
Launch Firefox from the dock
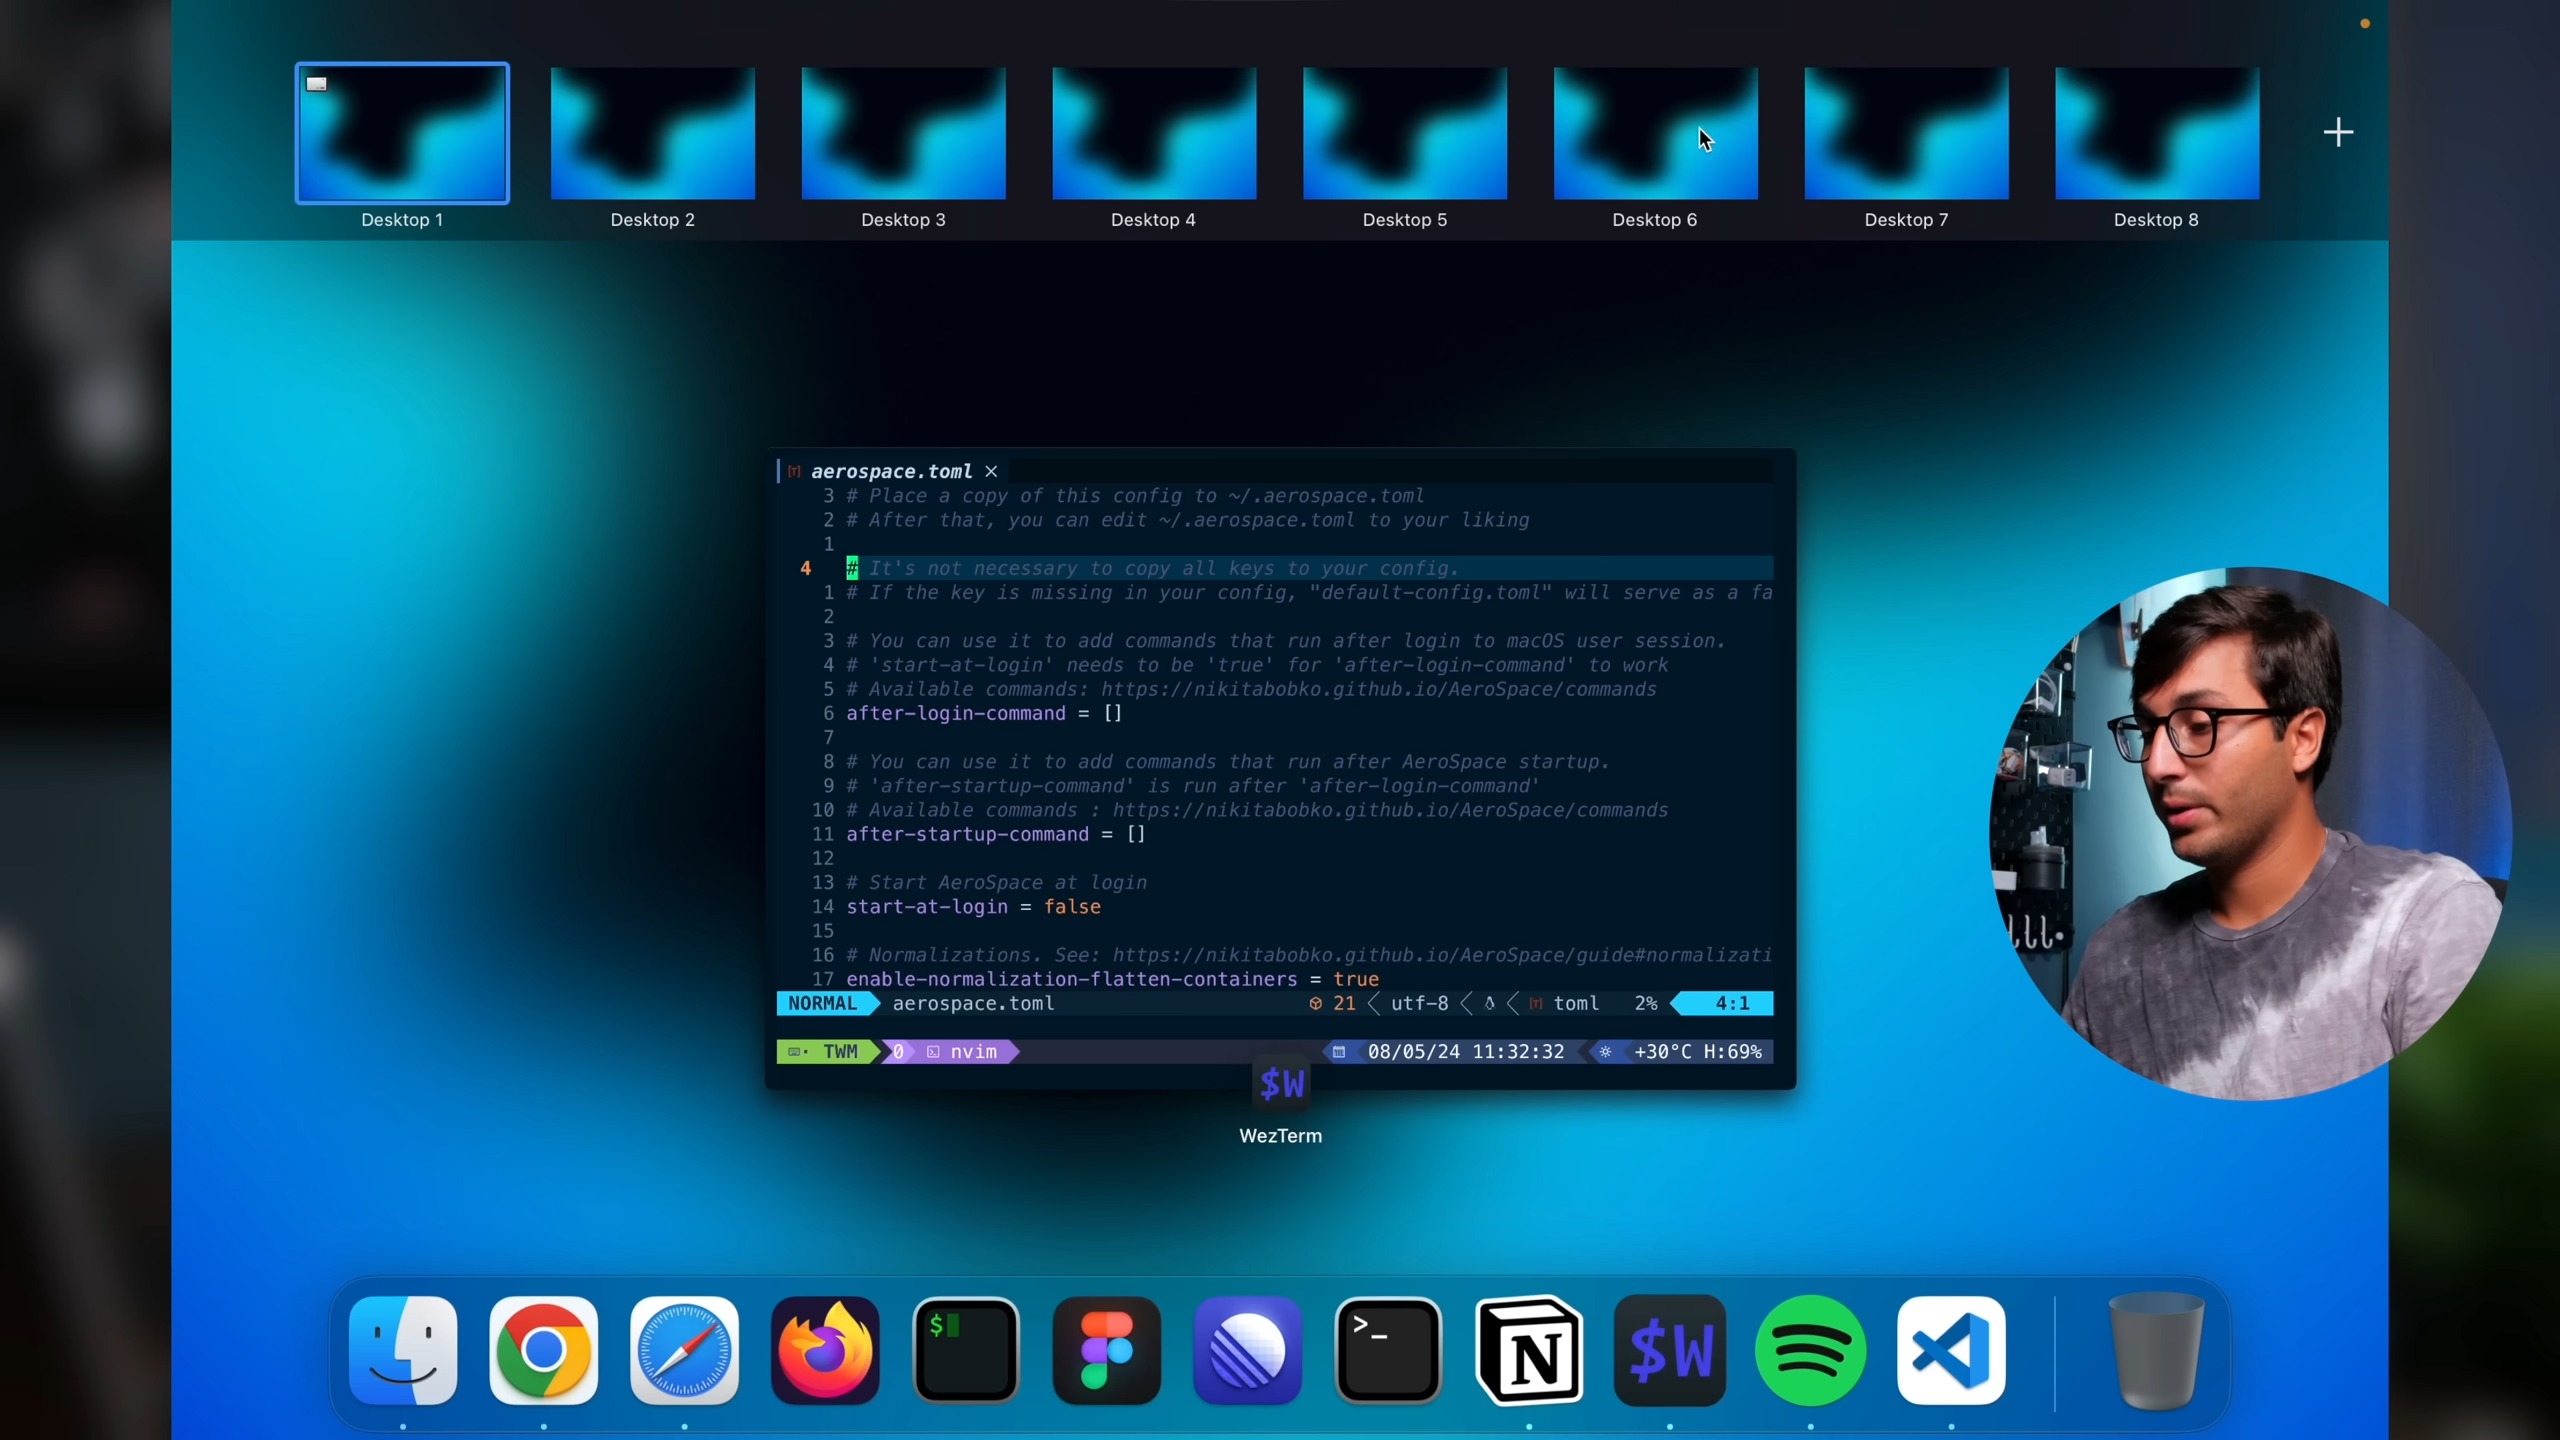(x=825, y=1350)
